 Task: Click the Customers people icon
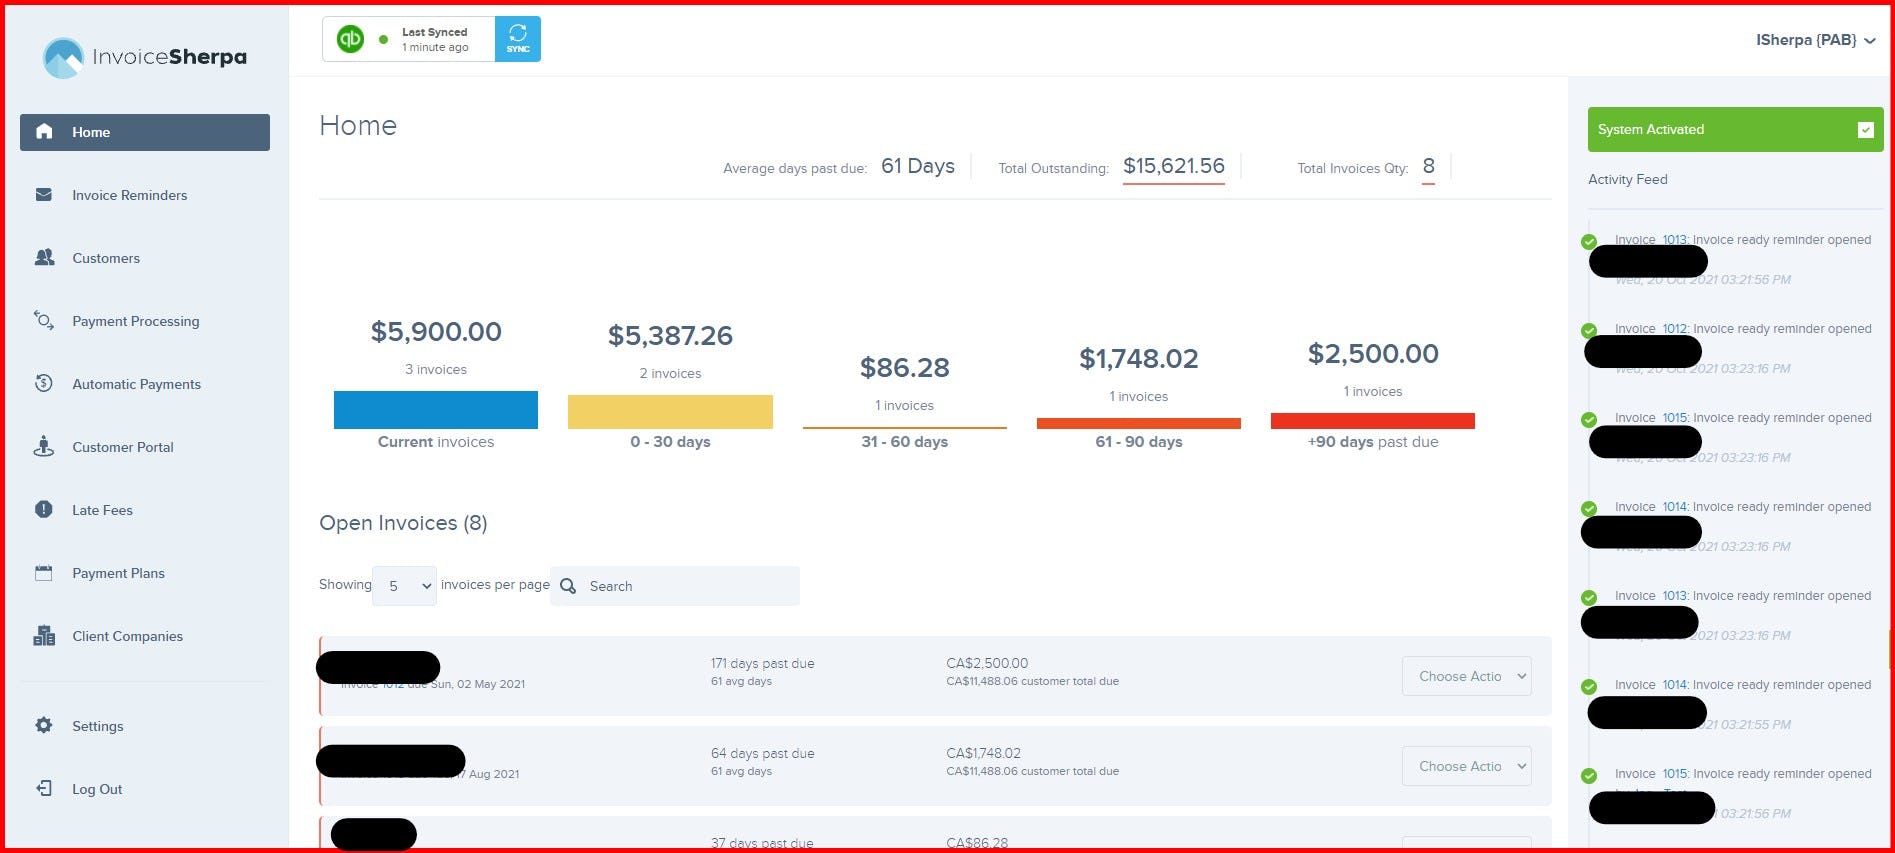[44, 258]
